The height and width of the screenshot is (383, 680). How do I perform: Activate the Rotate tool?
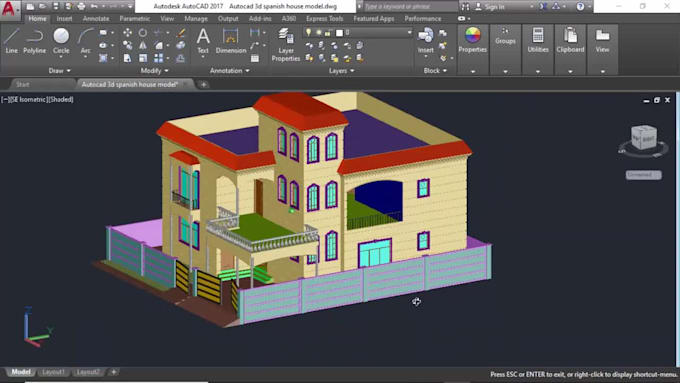[x=143, y=33]
